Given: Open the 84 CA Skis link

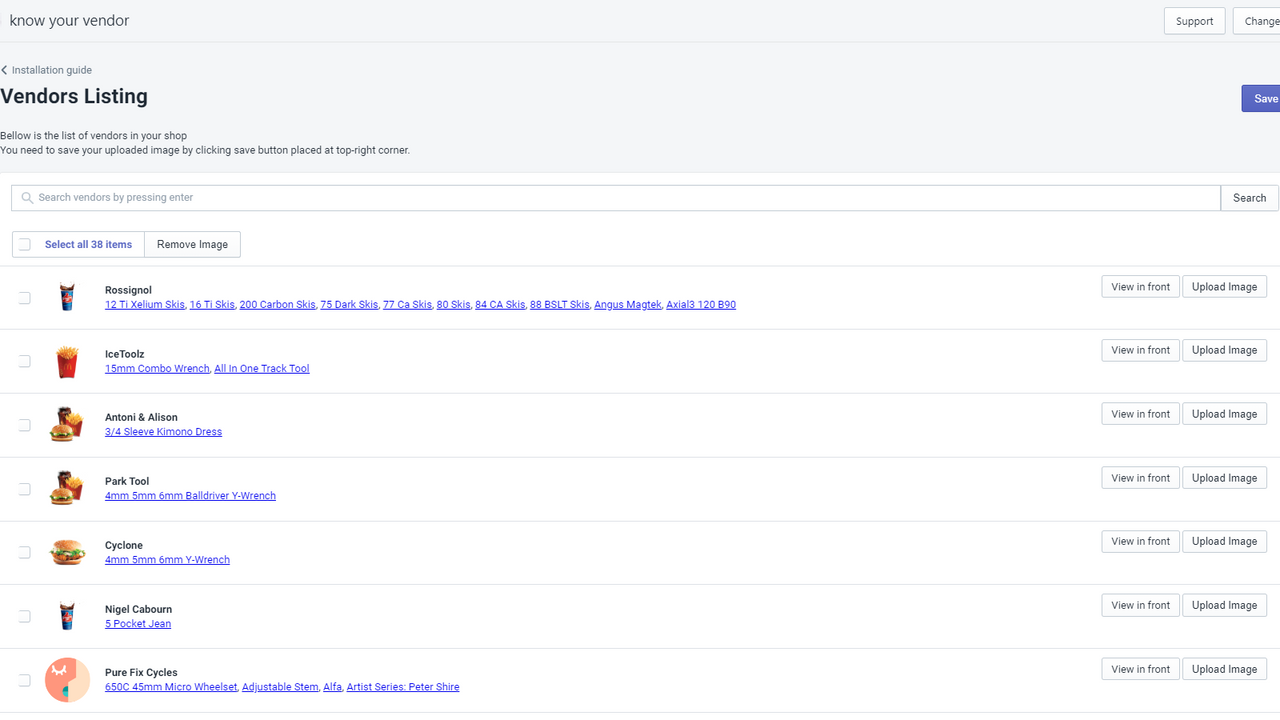Looking at the screenshot, I should point(500,305).
